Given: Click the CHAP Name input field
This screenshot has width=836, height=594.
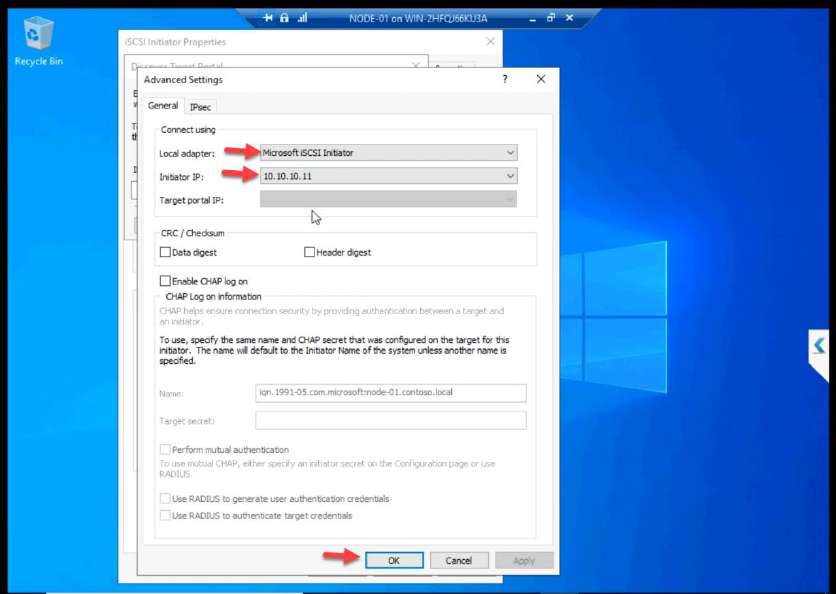Looking at the screenshot, I should pos(391,392).
